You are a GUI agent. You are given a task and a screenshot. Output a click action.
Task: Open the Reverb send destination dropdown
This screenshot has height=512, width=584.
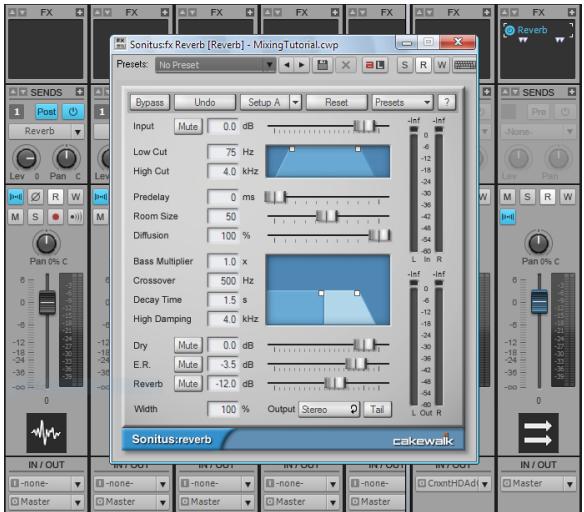(46, 131)
